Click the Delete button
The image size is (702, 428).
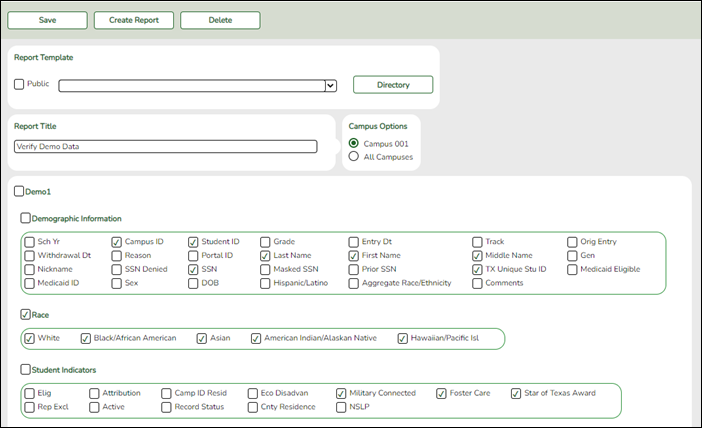point(220,20)
